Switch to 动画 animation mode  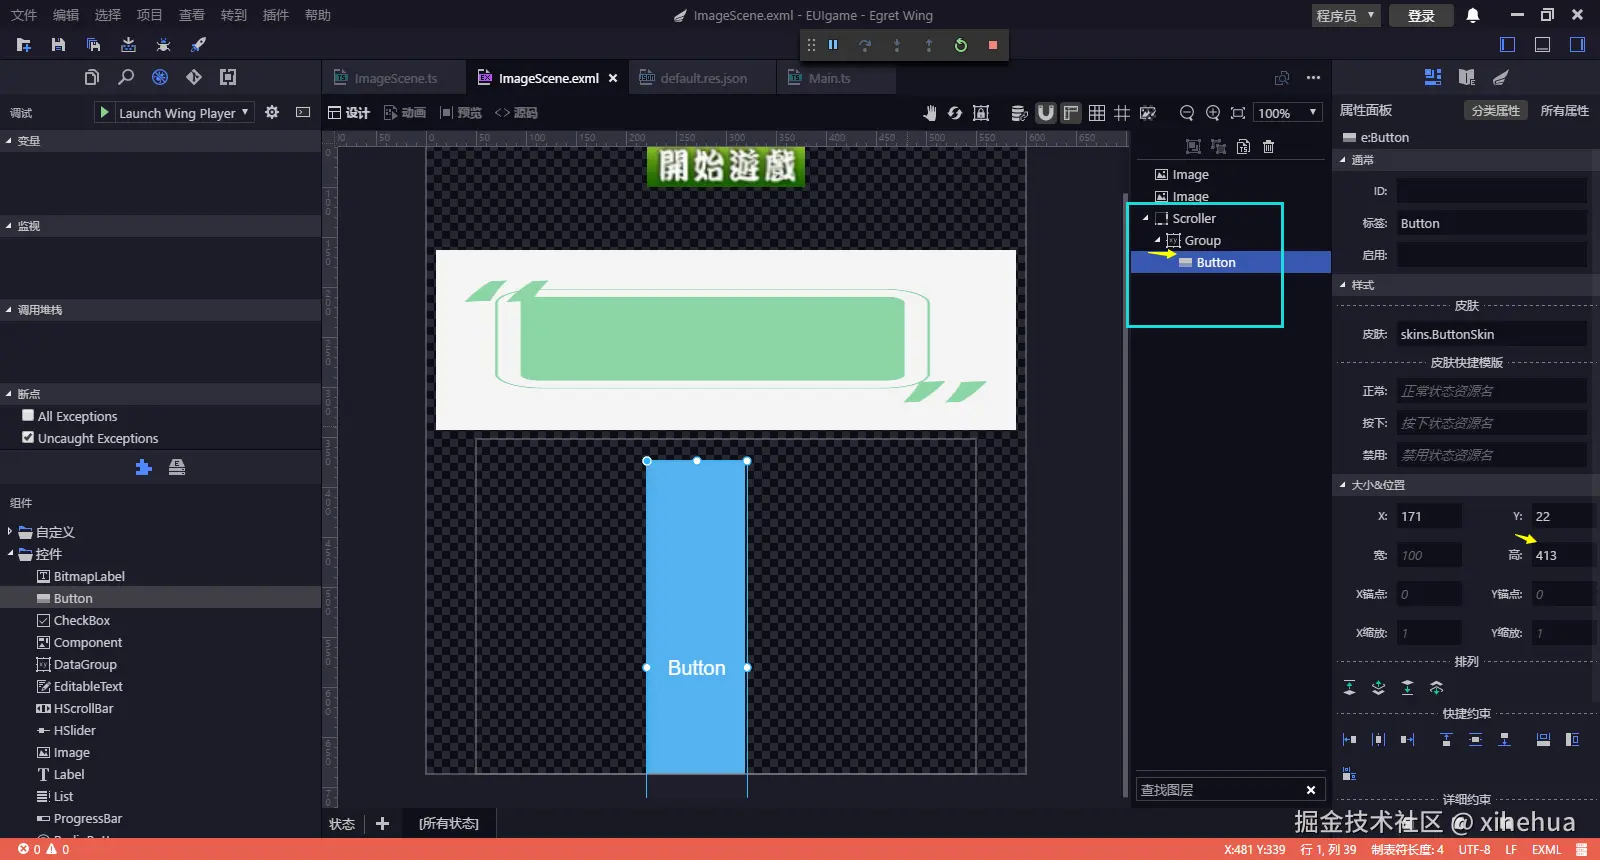405,113
